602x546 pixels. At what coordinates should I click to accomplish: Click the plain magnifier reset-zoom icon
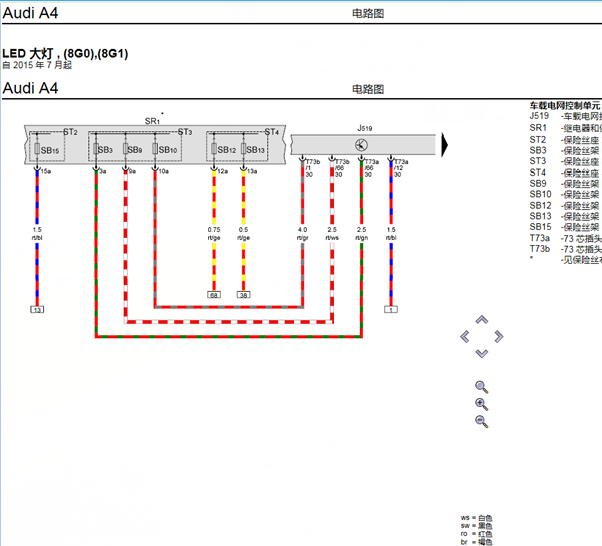[481, 387]
